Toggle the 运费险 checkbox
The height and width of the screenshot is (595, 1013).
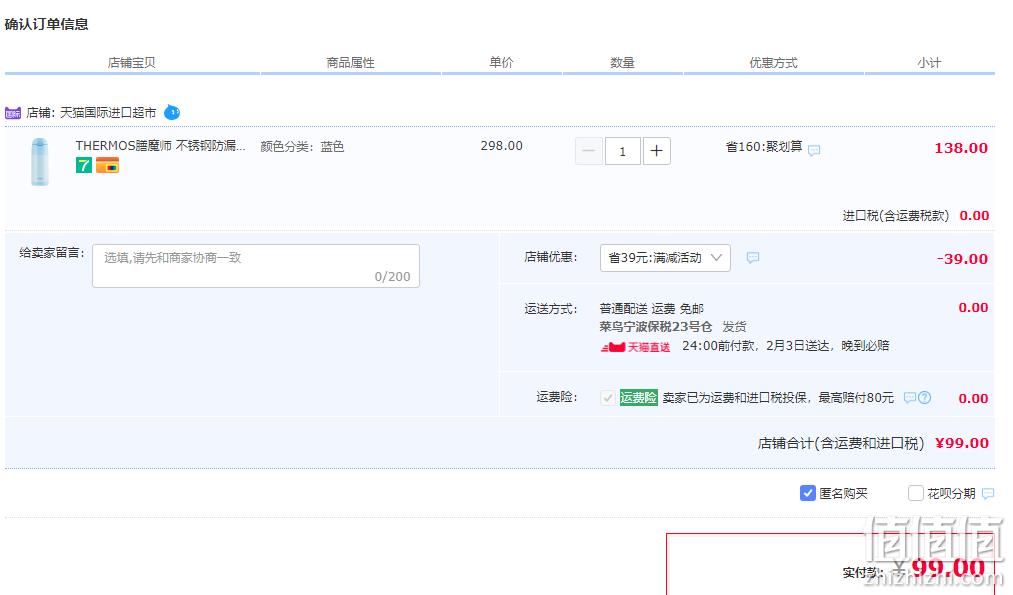[607, 397]
